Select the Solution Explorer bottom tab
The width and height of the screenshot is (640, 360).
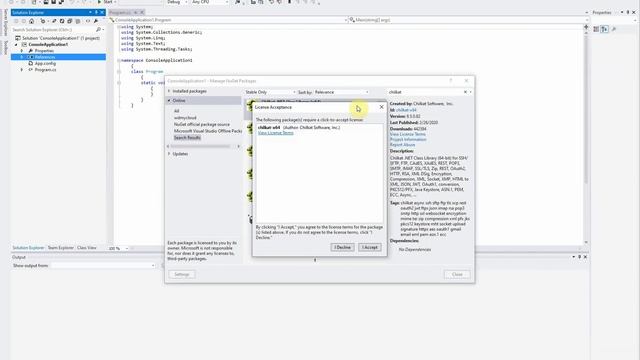point(28,248)
